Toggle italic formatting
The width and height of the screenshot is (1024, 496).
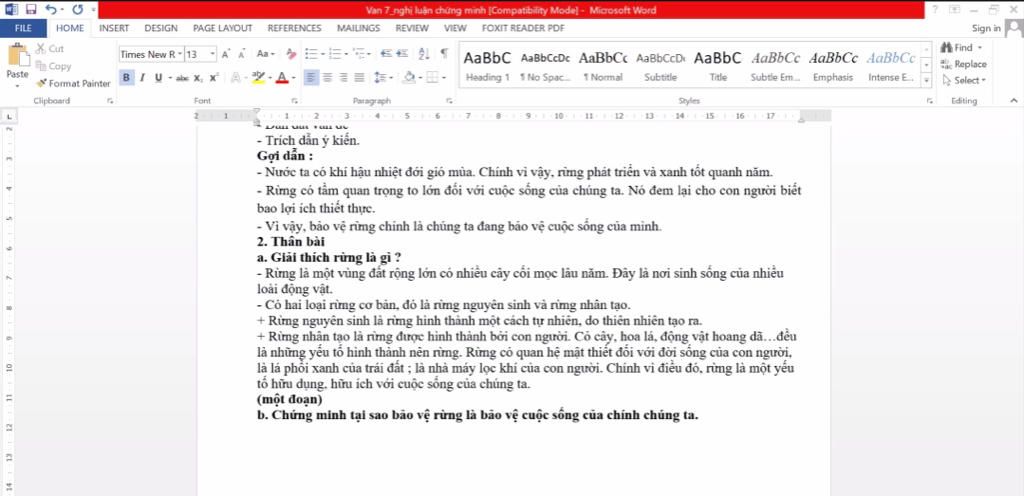pos(142,78)
